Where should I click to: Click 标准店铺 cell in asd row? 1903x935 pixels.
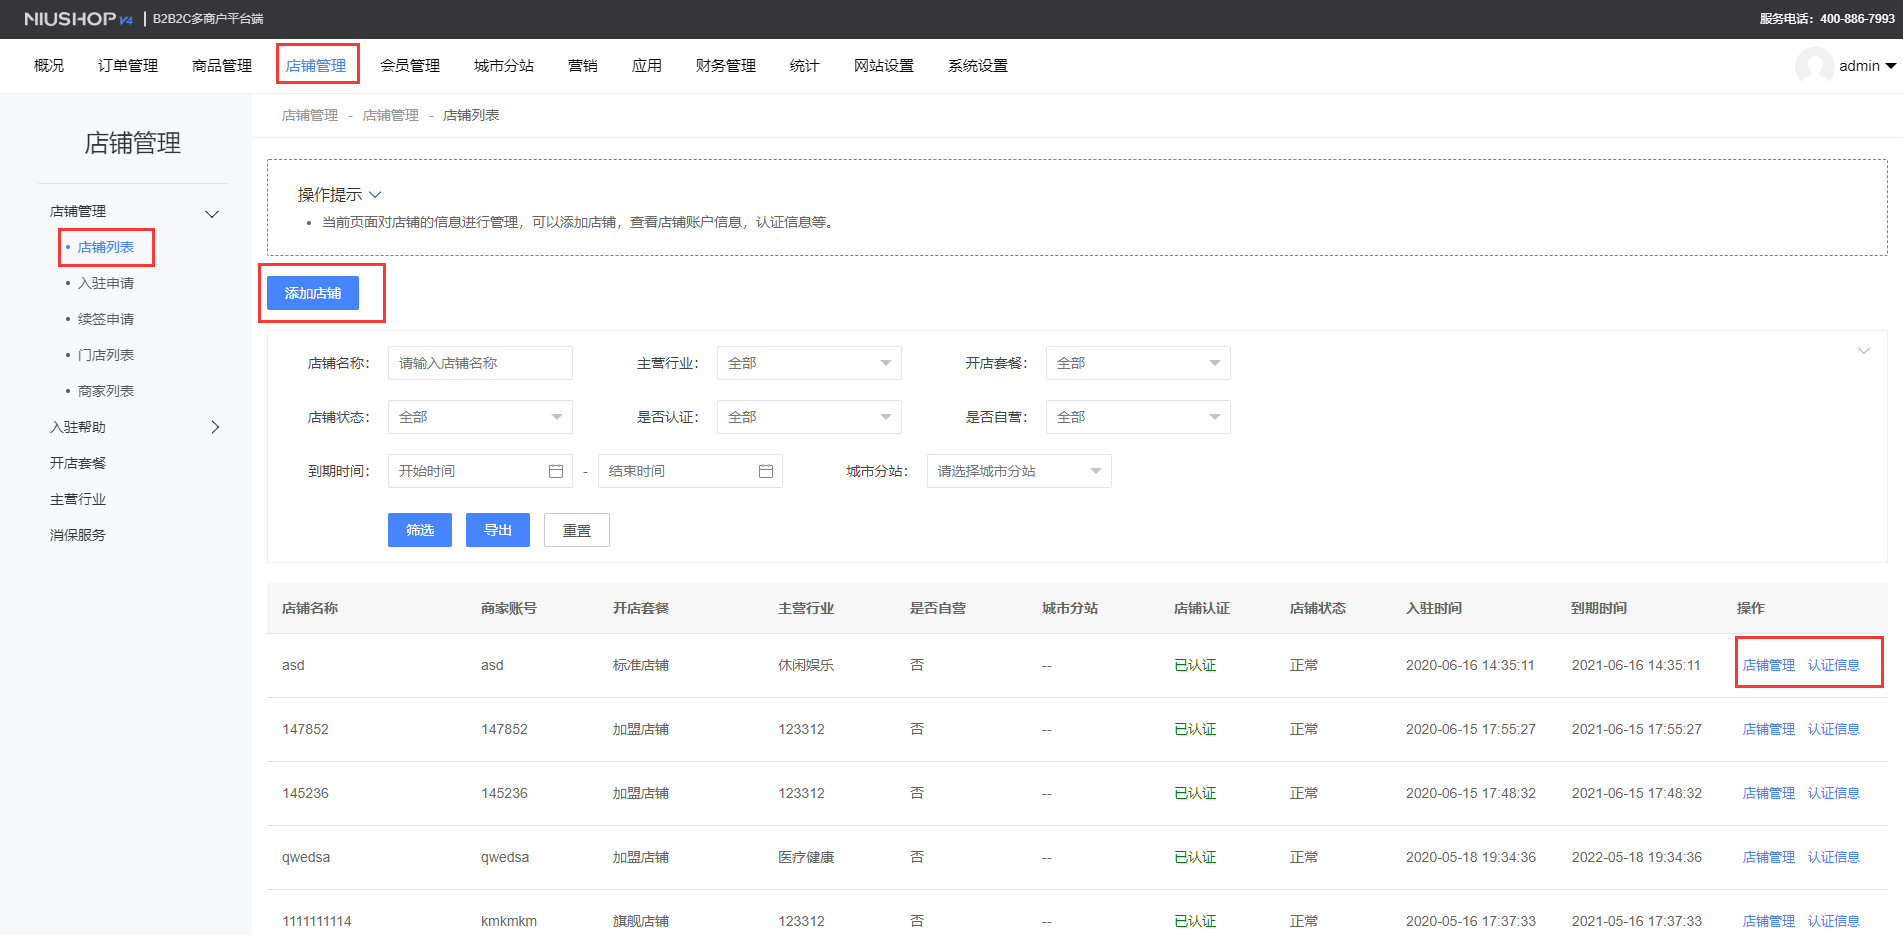[x=641, y=665]
